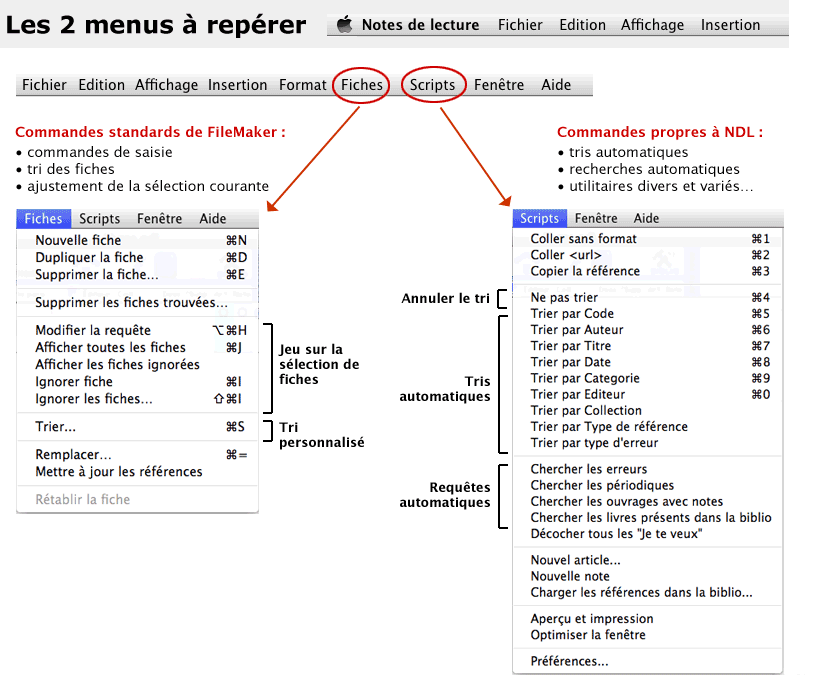Click Fichier in the middle menu bar

click(x=44, y=85)
